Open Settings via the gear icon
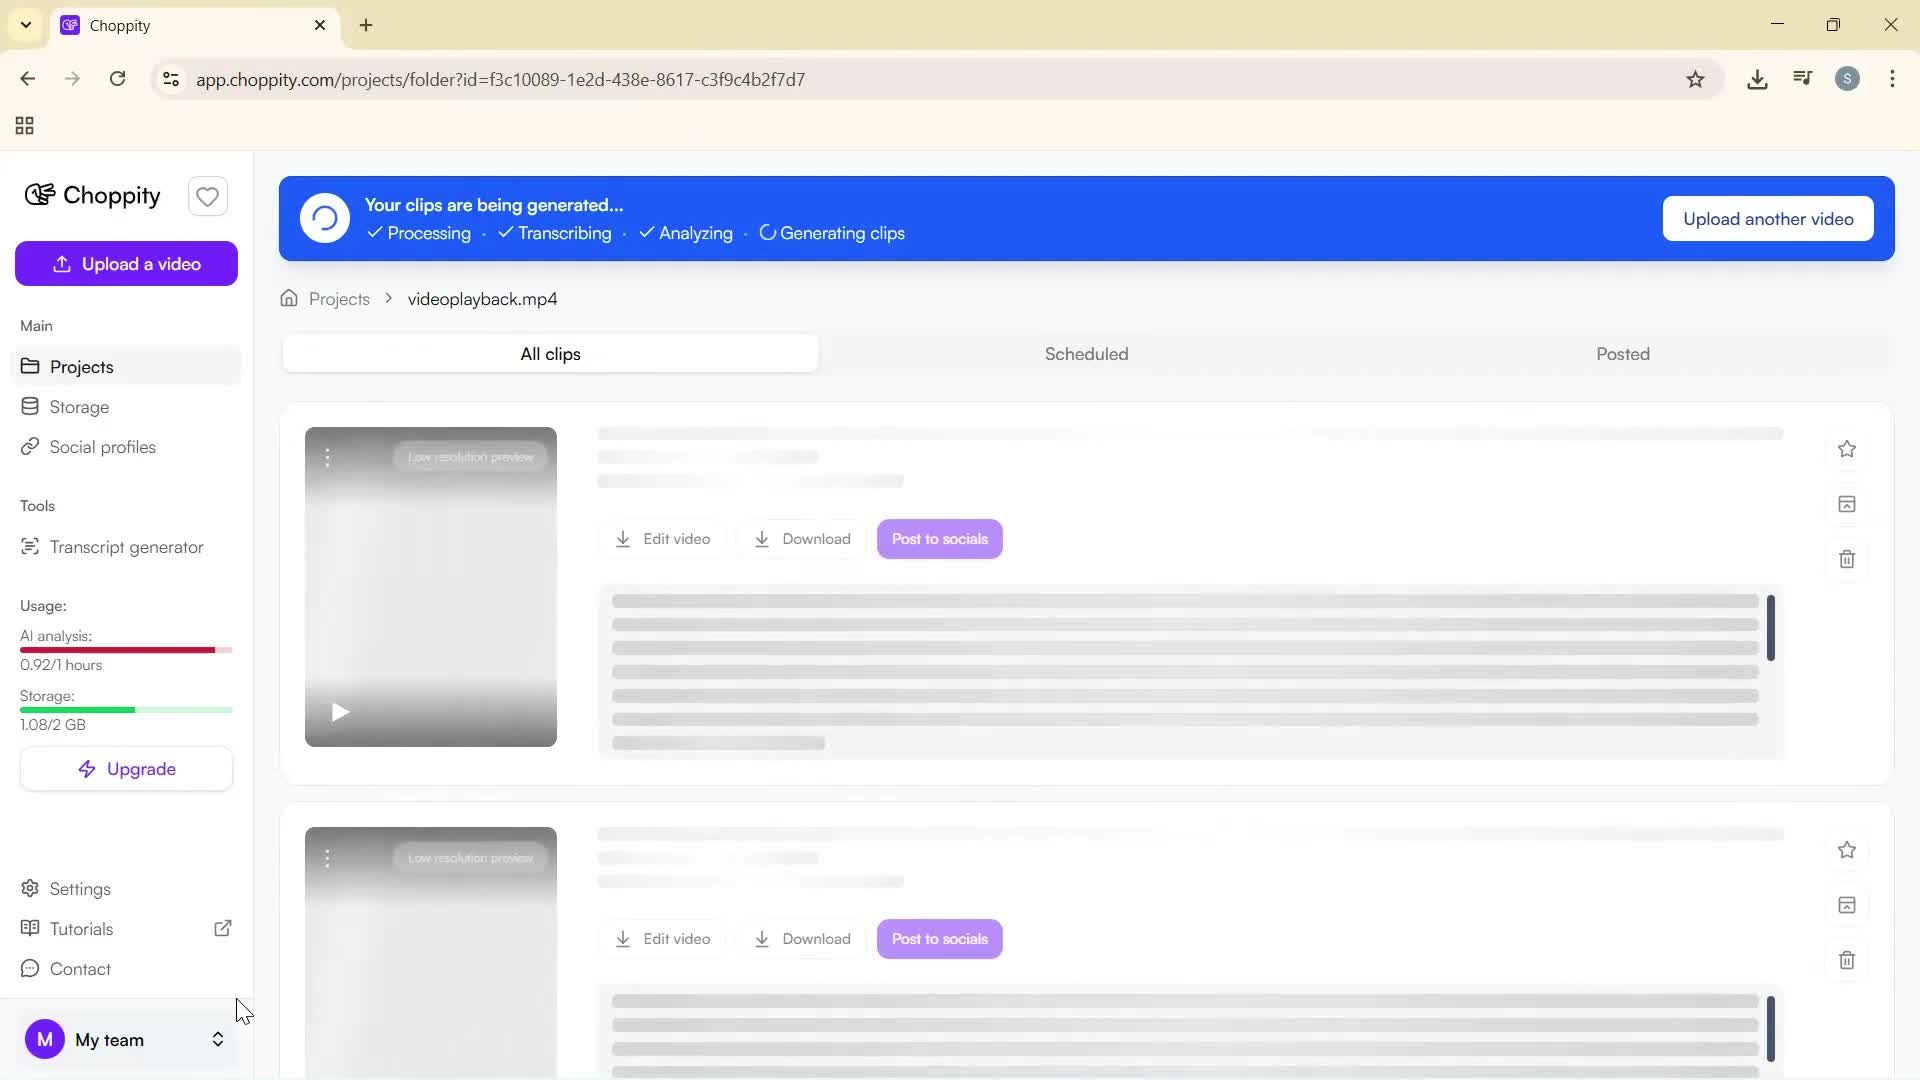Image resolution: width=1920 pixels, height=1080 pixels. (x=79, y=888)
